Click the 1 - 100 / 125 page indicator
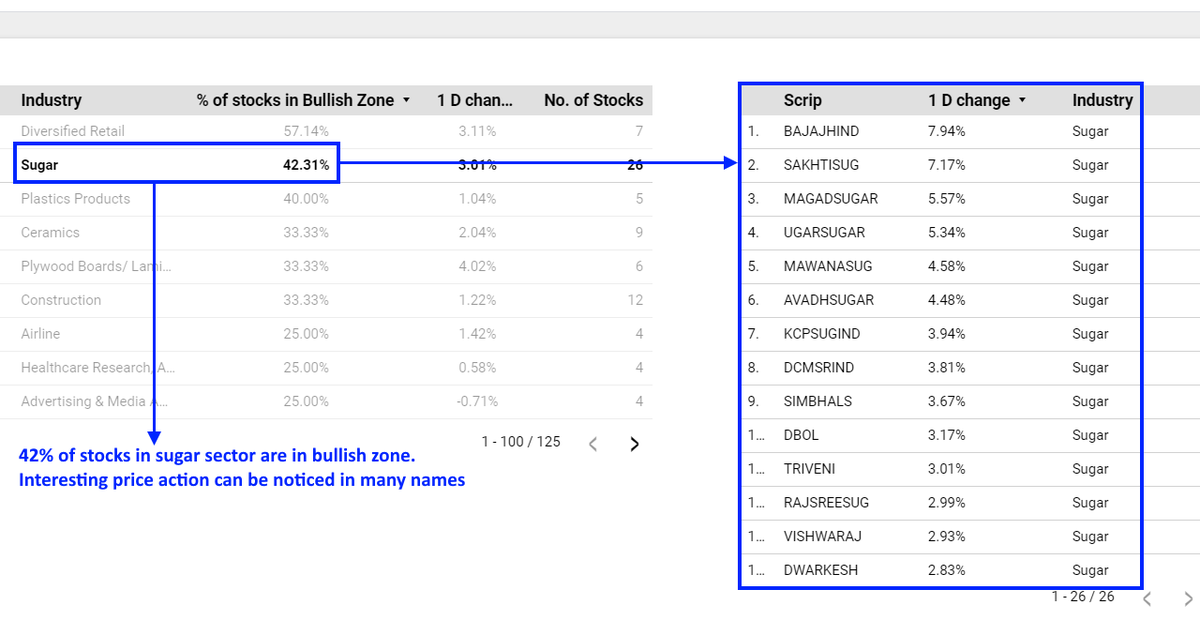Screen dimensions: 1200x620 pyautogui.click(x=521, y=443)
